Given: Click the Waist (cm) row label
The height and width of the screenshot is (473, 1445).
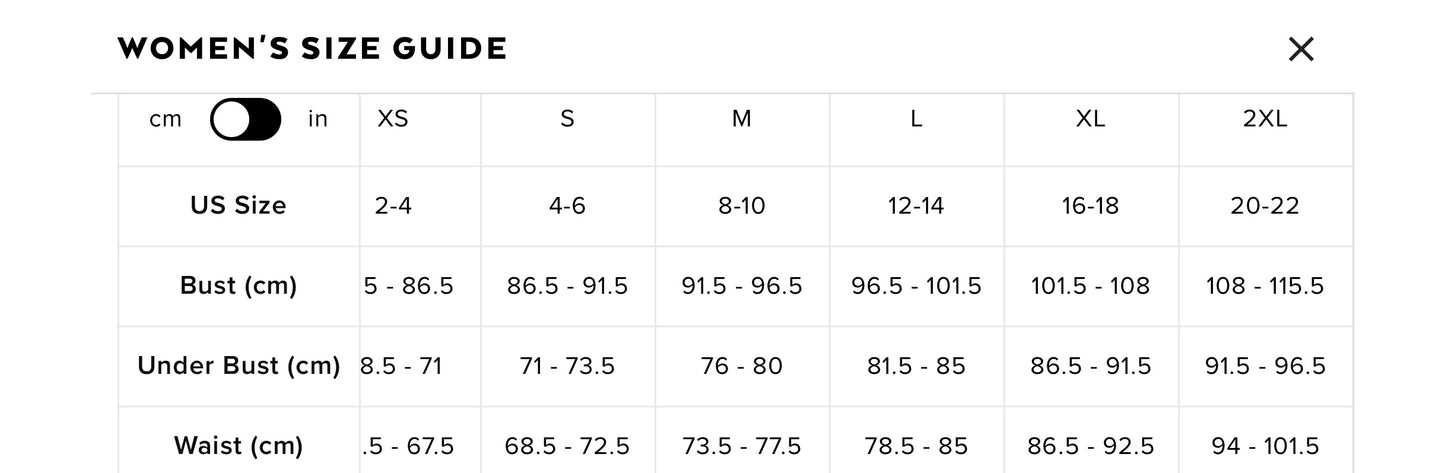Looking at the screenshot, I should click(238, 445).
